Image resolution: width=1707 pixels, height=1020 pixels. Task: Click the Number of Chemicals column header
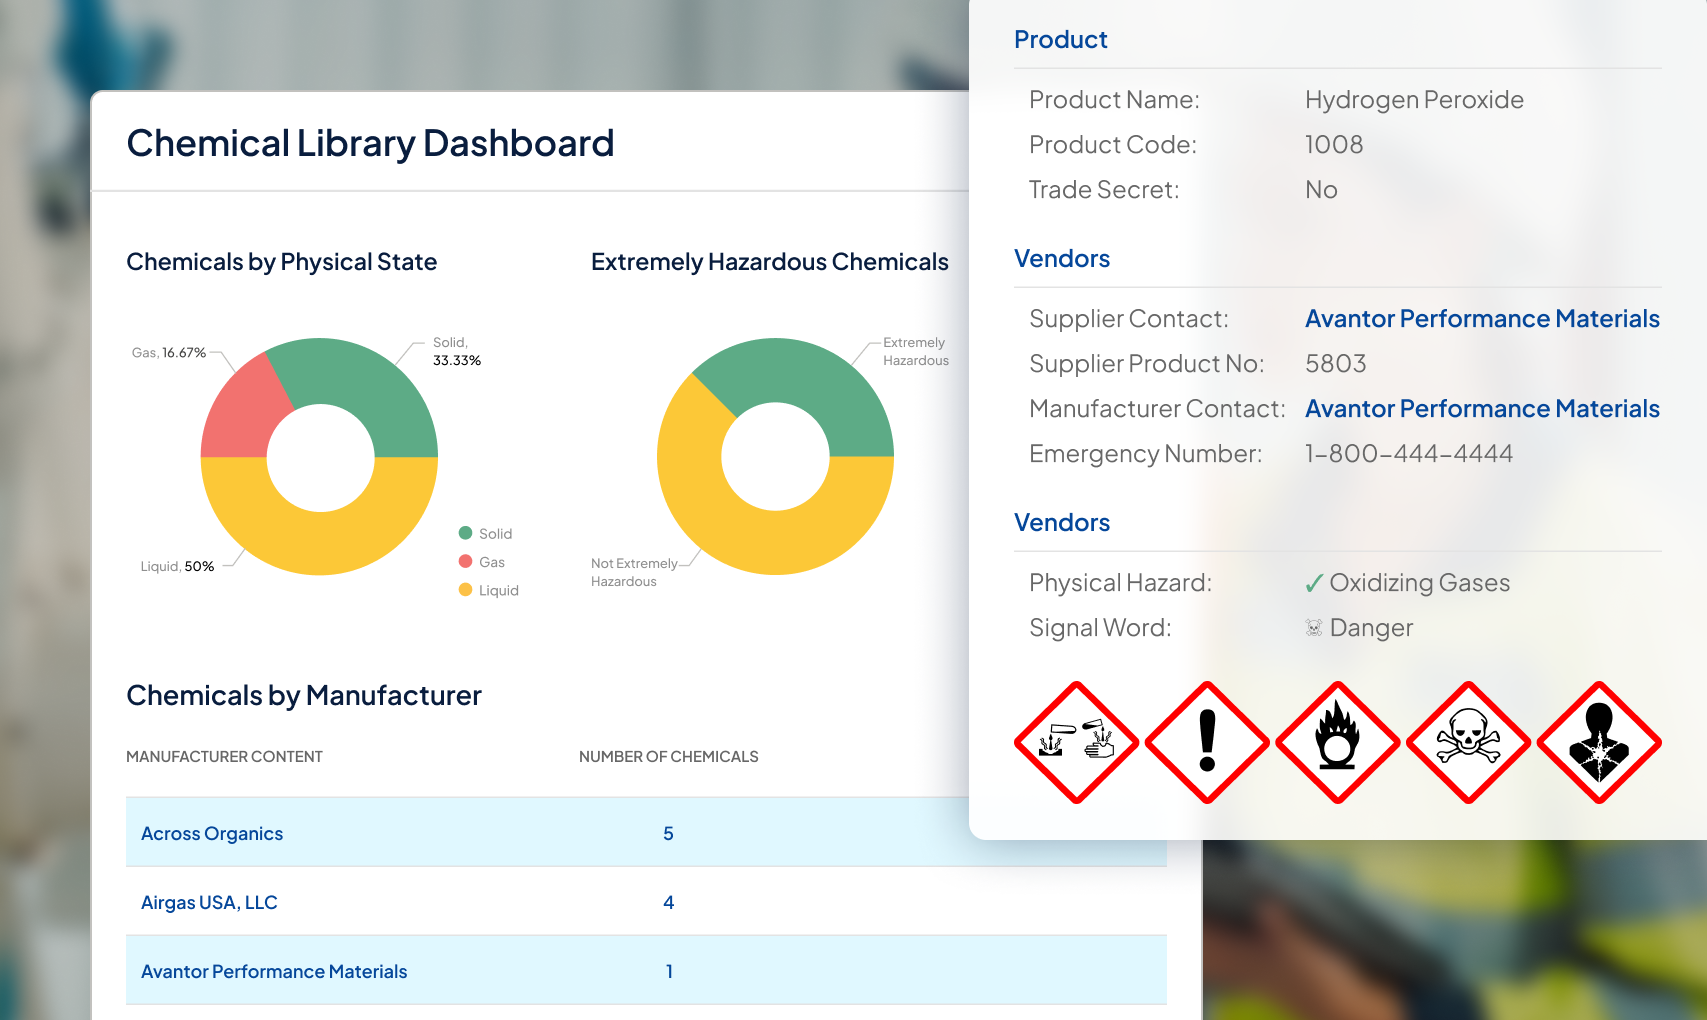[x=668, y=757]
